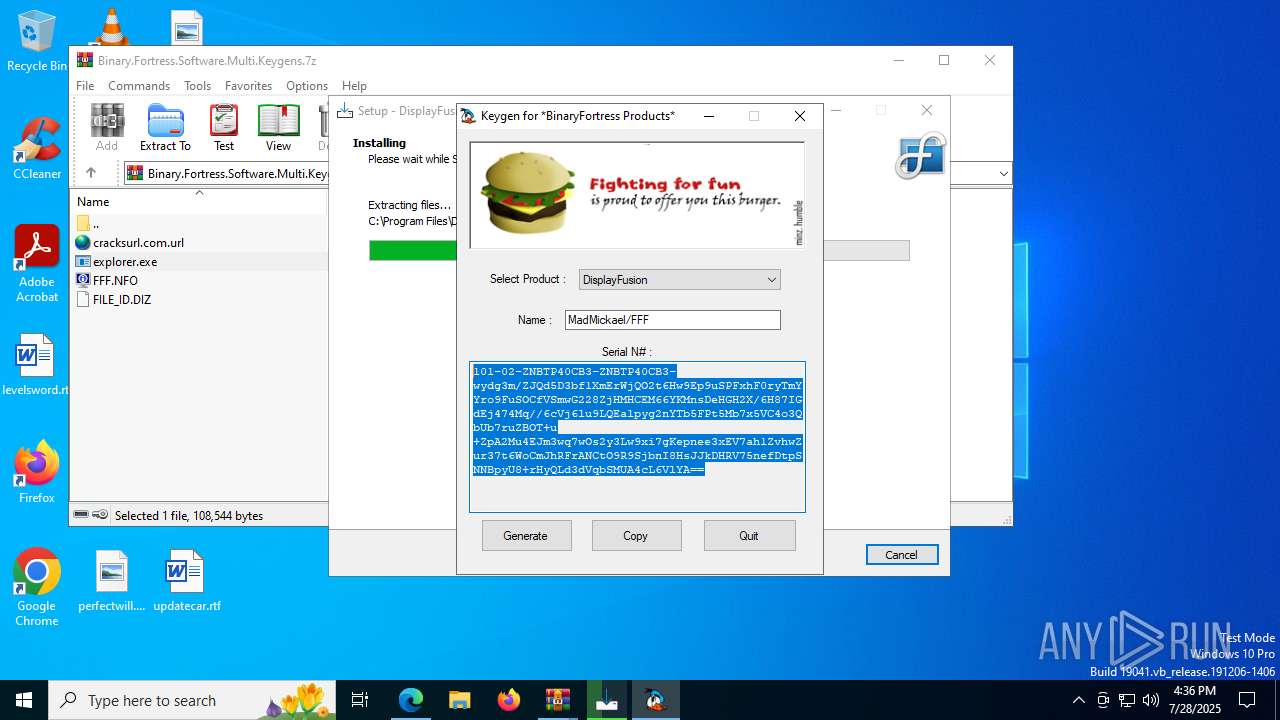Viewport: 1280px width, 720px height.
Task: Launch Google Chrome desktop shortcut
Action: (x=37, y=588)
